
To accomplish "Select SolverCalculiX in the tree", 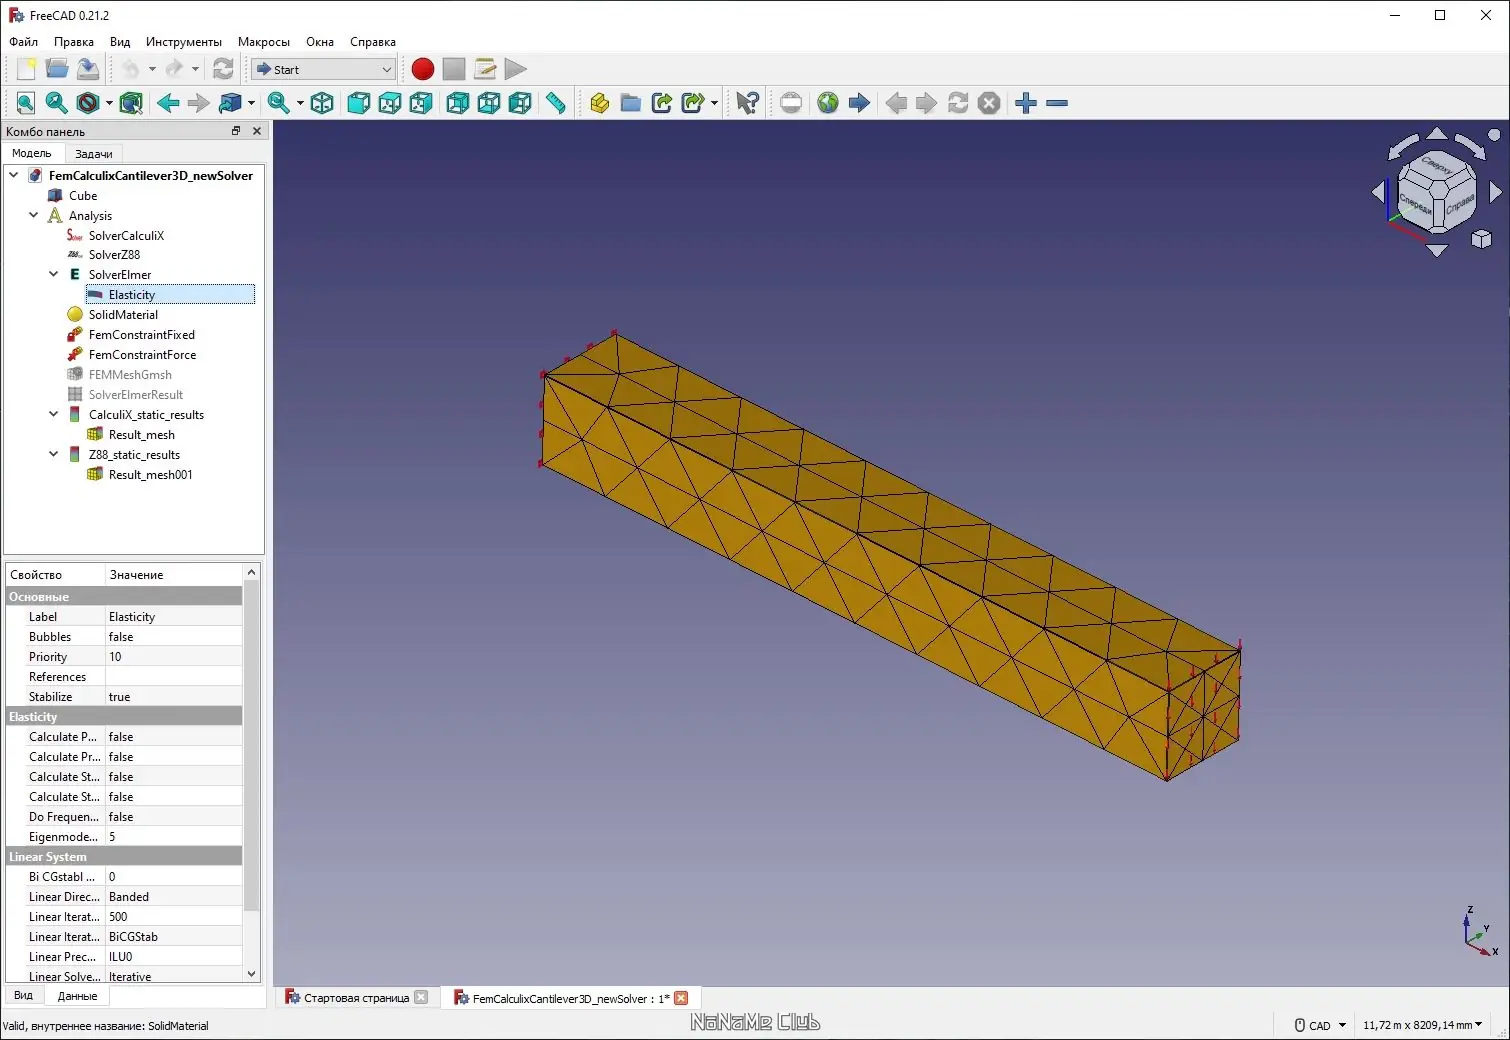I will [126, 235].
